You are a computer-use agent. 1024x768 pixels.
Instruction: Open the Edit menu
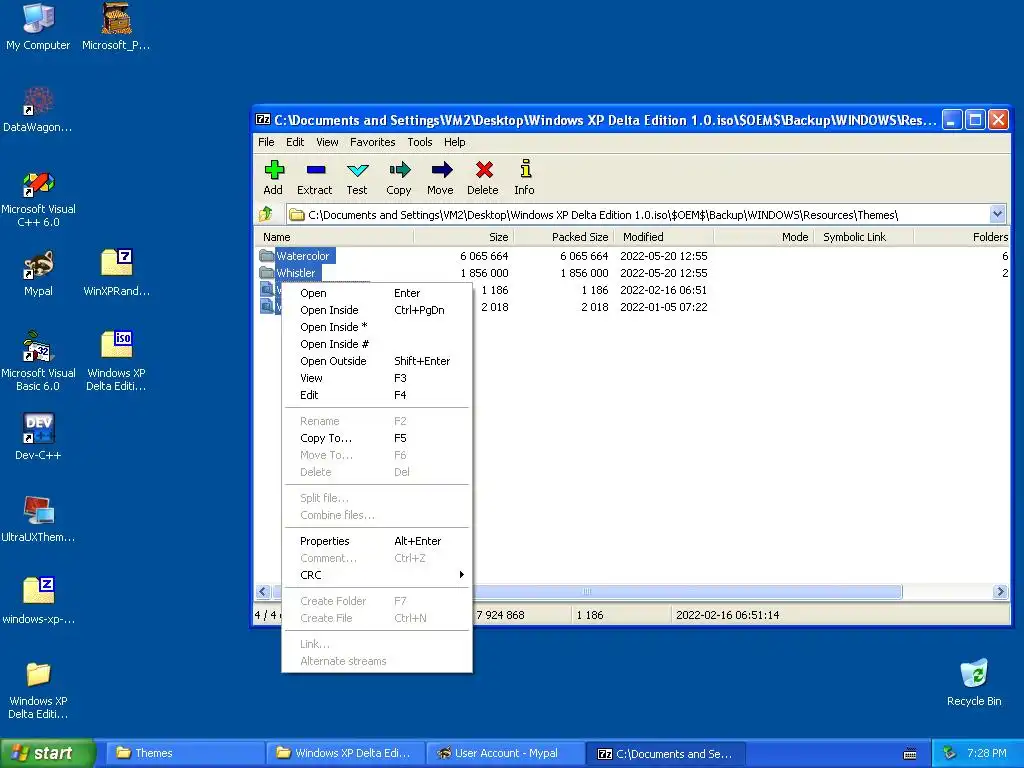tap(295, 142)
